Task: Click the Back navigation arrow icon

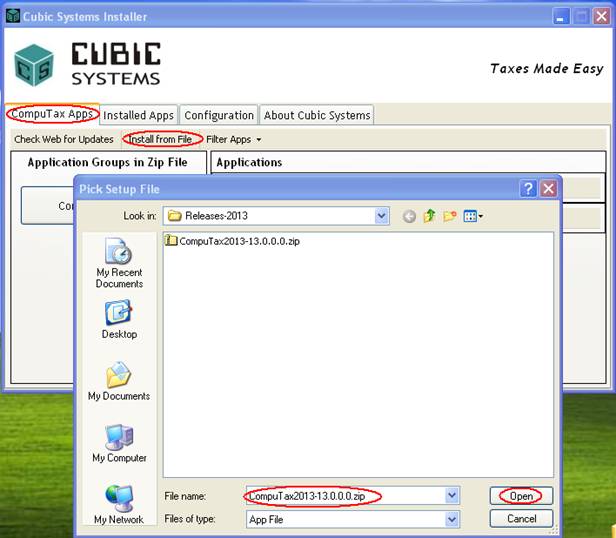Action: click(409, 216)
